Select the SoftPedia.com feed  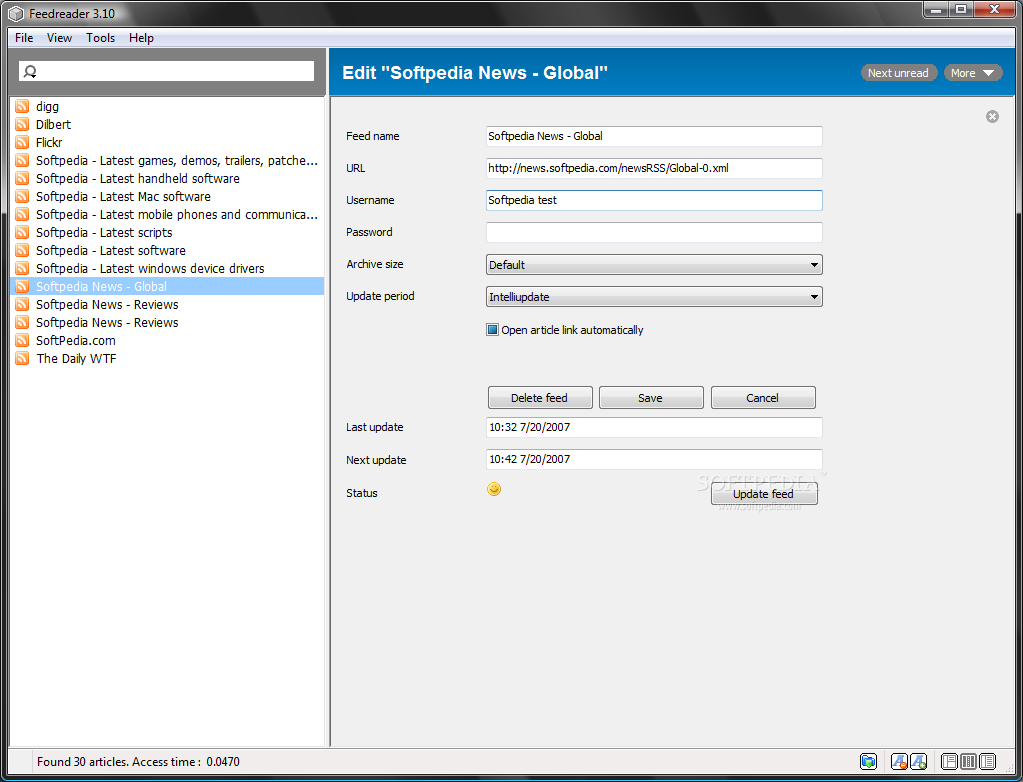point(167,340)
